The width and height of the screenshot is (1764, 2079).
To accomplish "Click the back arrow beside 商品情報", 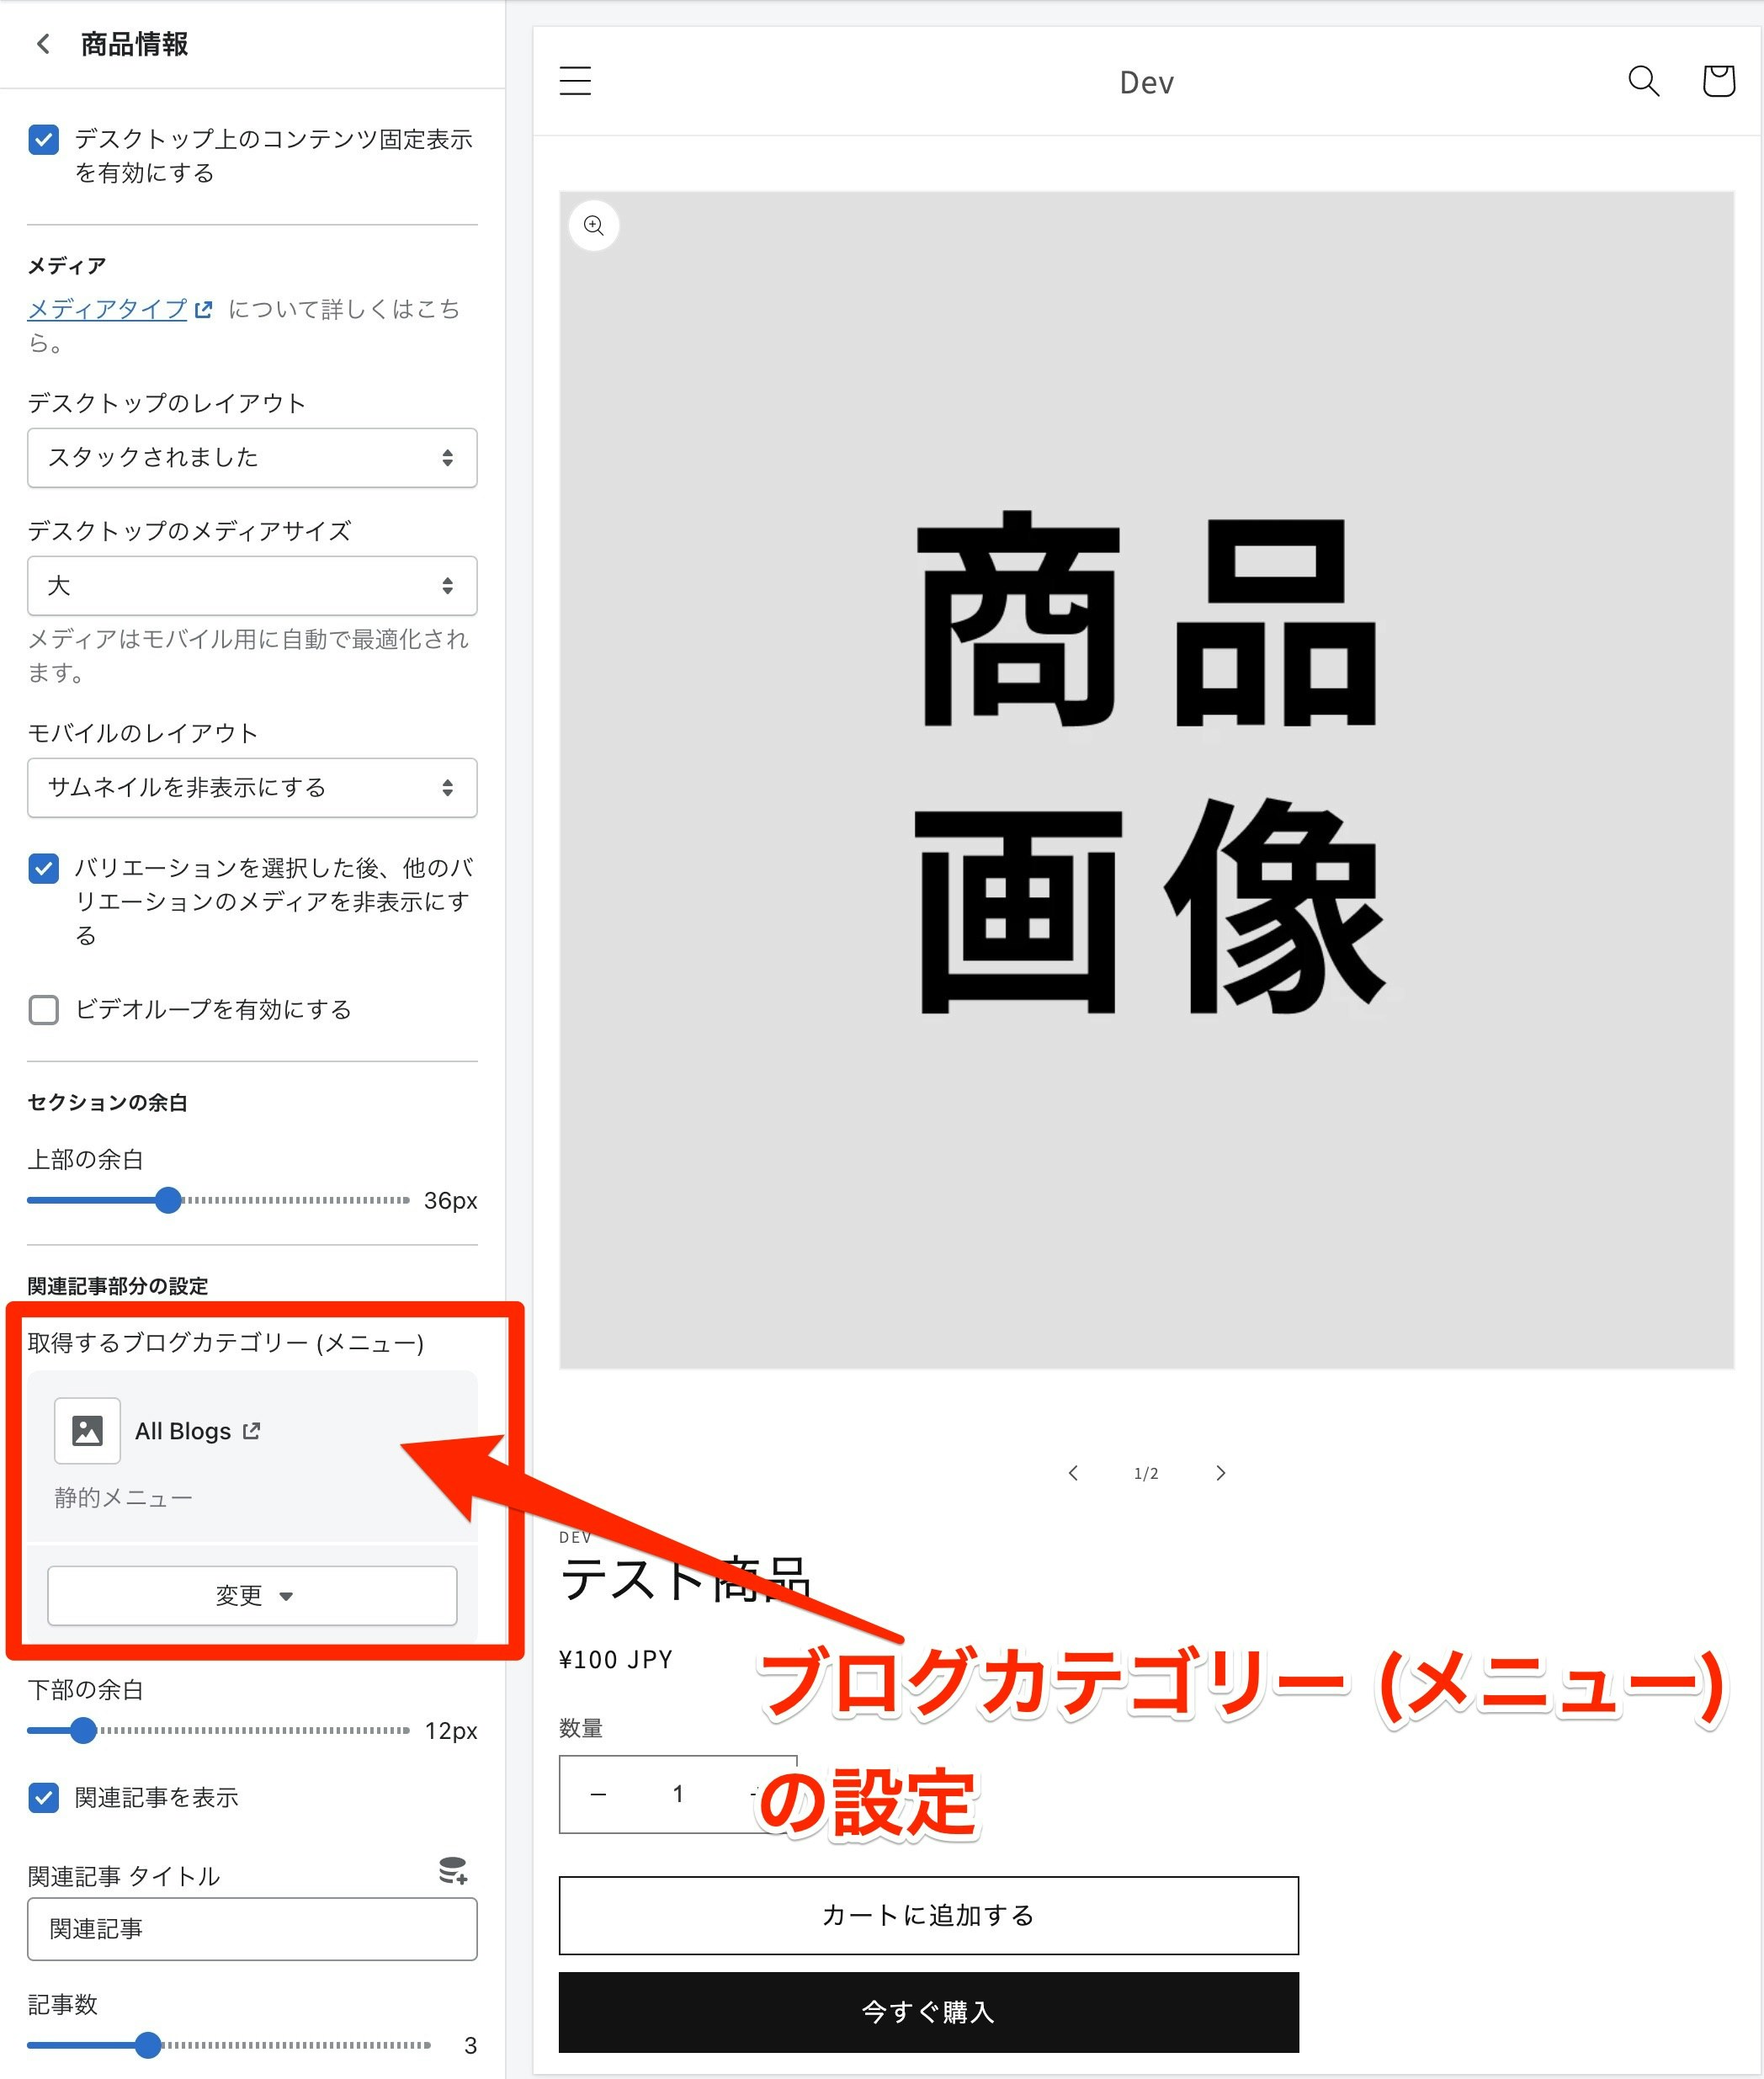I will coord(44,44).
